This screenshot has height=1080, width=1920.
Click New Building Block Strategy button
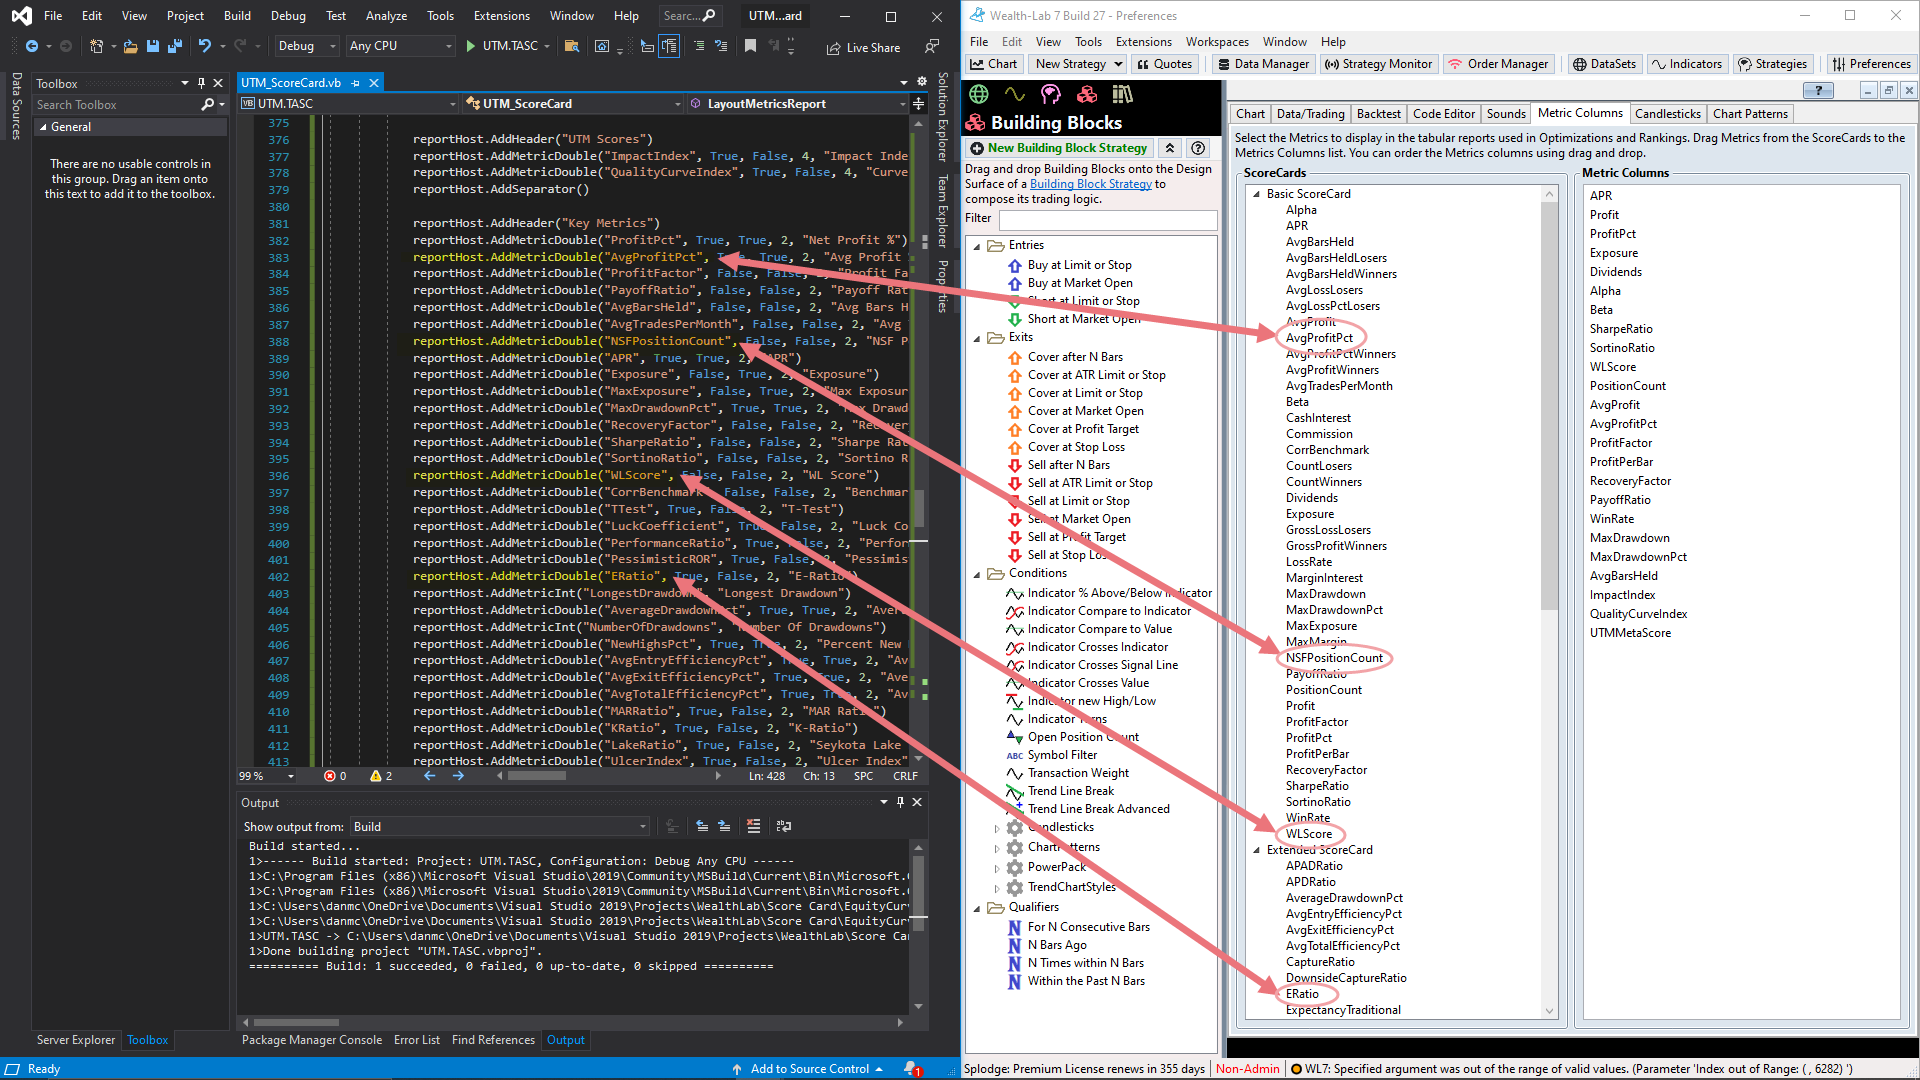pyautogui.click(x=1059, y=148)
